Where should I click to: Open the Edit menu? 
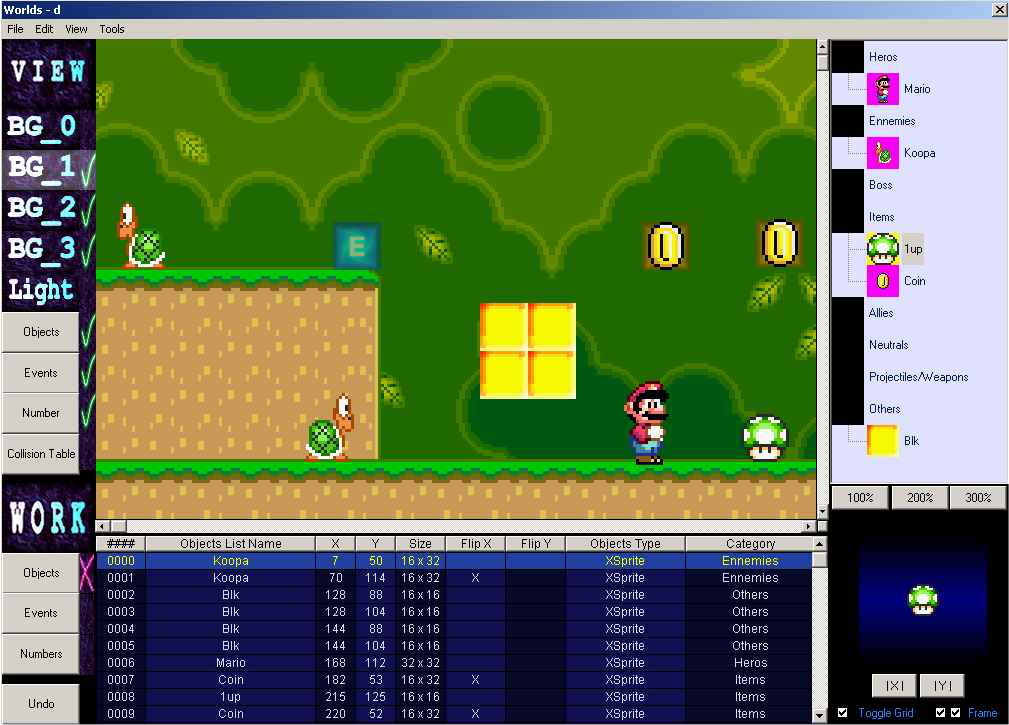pyautogui.click(x=44, y=29)
